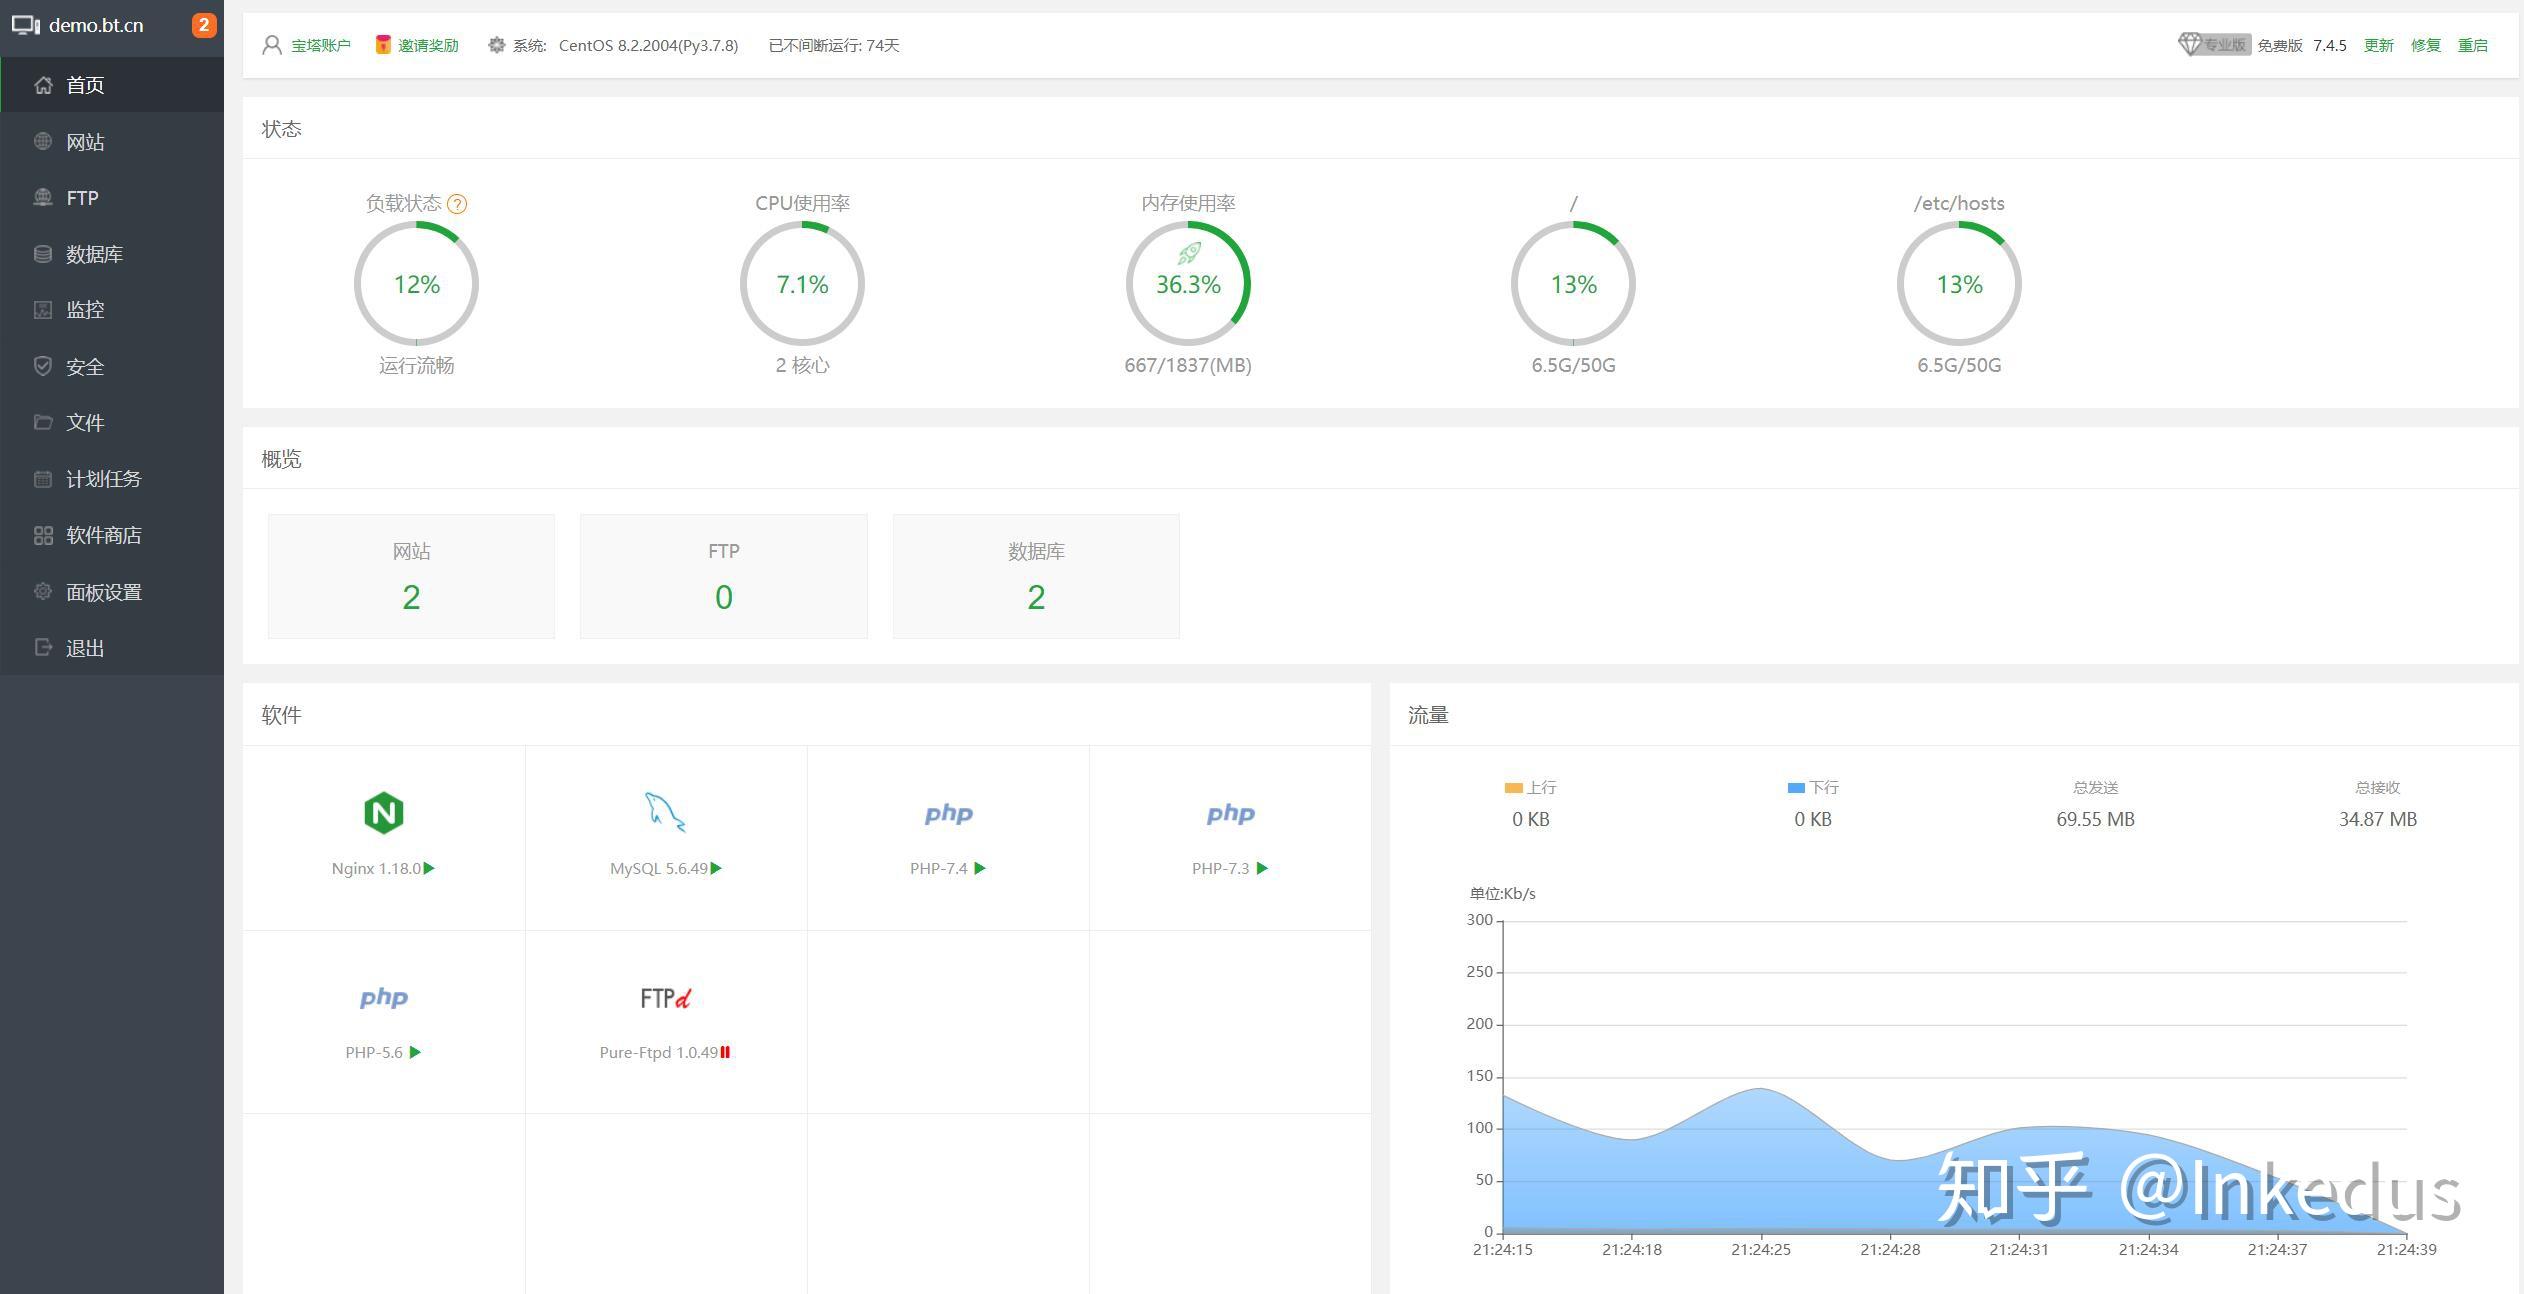Screen dimensions: 2524x1294
Task: Click the /etc/hosts disk 13% gauge
Action: 1959,284
